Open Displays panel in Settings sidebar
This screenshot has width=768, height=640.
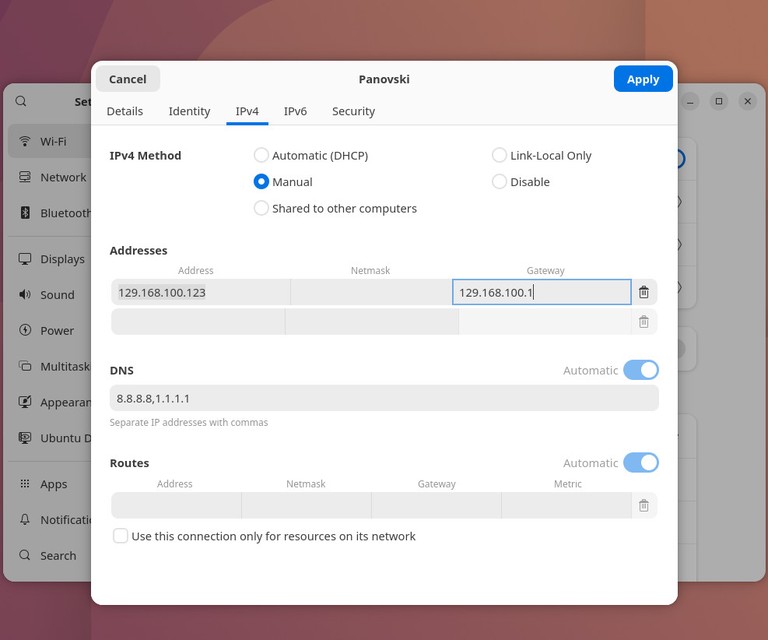pos(49,259)
